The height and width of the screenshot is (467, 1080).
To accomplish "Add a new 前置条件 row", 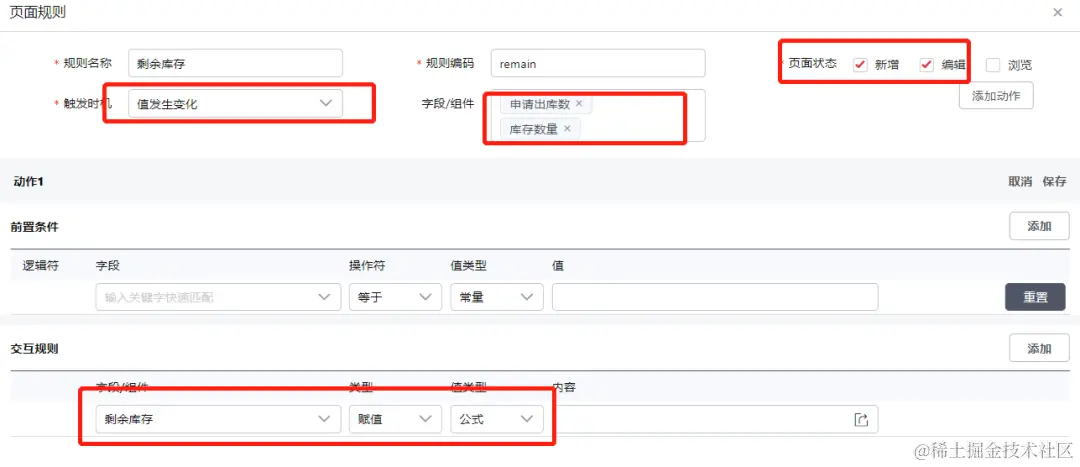I will coord(1039,226).
